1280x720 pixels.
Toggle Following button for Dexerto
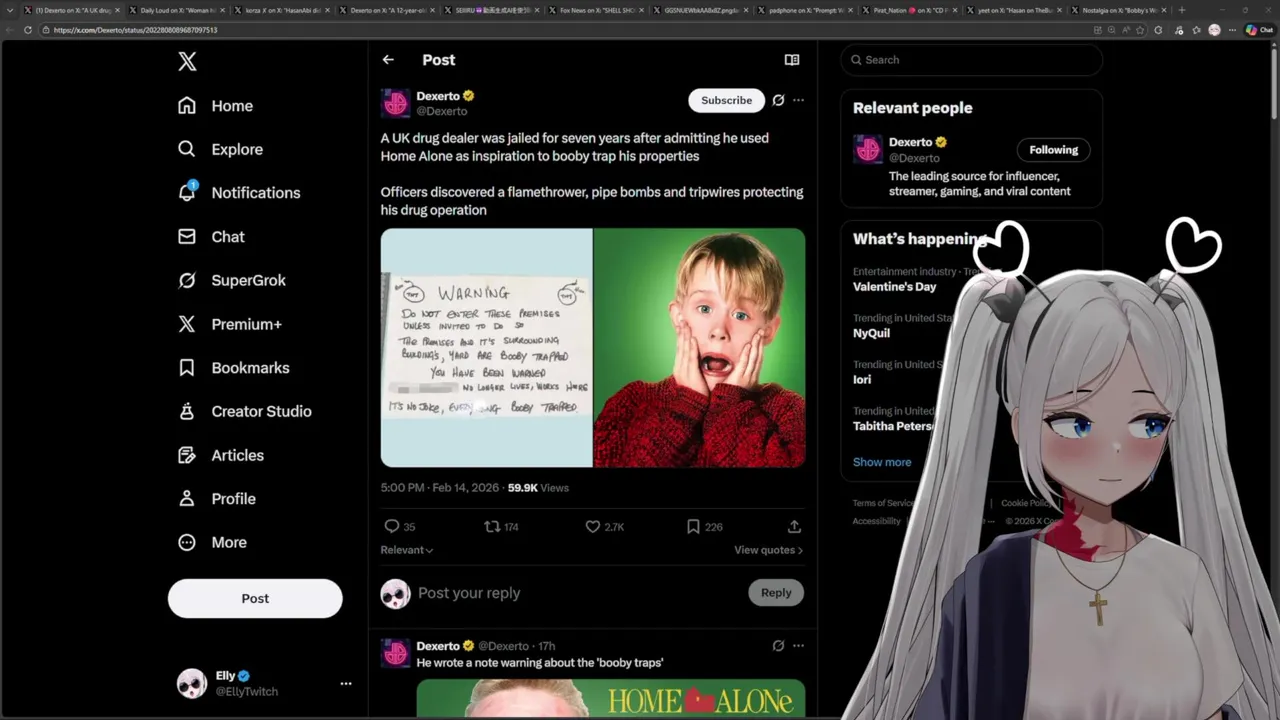[x=1054, y=150]
